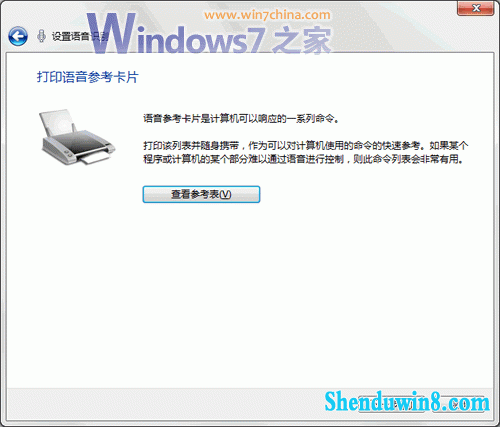Click the next-step button in the footer

tap(391, 404)
